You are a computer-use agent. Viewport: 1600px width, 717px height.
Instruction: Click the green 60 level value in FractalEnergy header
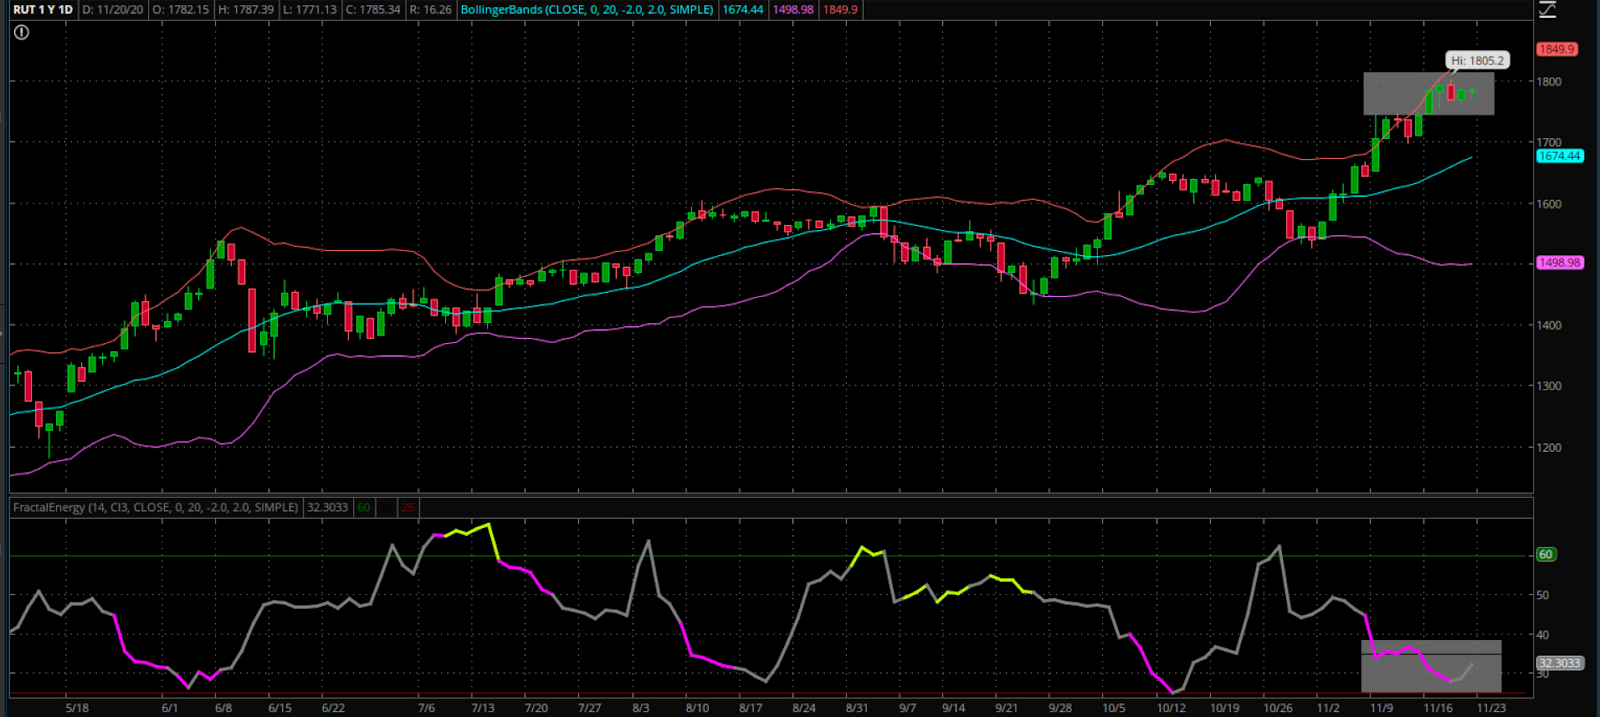coord(364,507)
